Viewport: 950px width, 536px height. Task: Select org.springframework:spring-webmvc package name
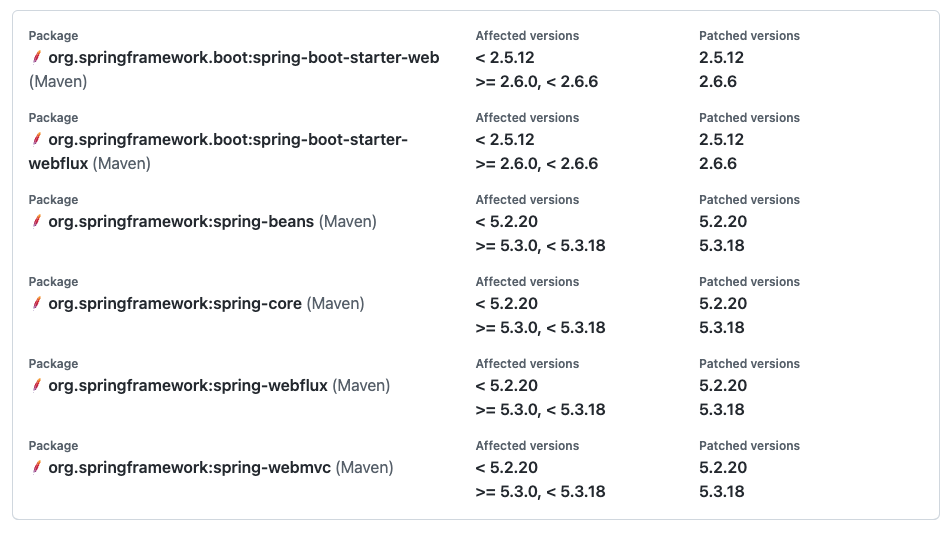tap(190, 468)
